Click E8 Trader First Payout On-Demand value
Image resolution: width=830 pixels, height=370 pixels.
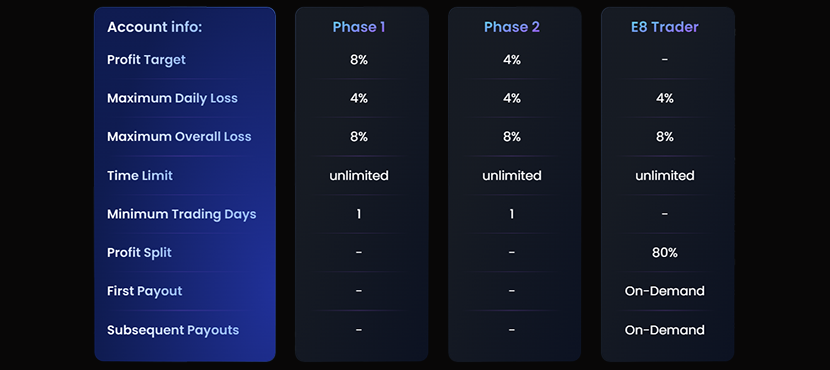(x=665, y=291)
